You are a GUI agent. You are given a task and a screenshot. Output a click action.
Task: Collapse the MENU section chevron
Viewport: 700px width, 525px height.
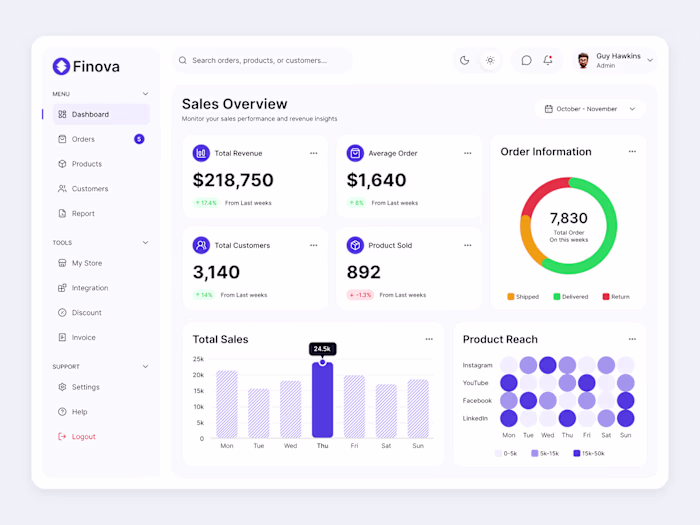click(145, 94)
